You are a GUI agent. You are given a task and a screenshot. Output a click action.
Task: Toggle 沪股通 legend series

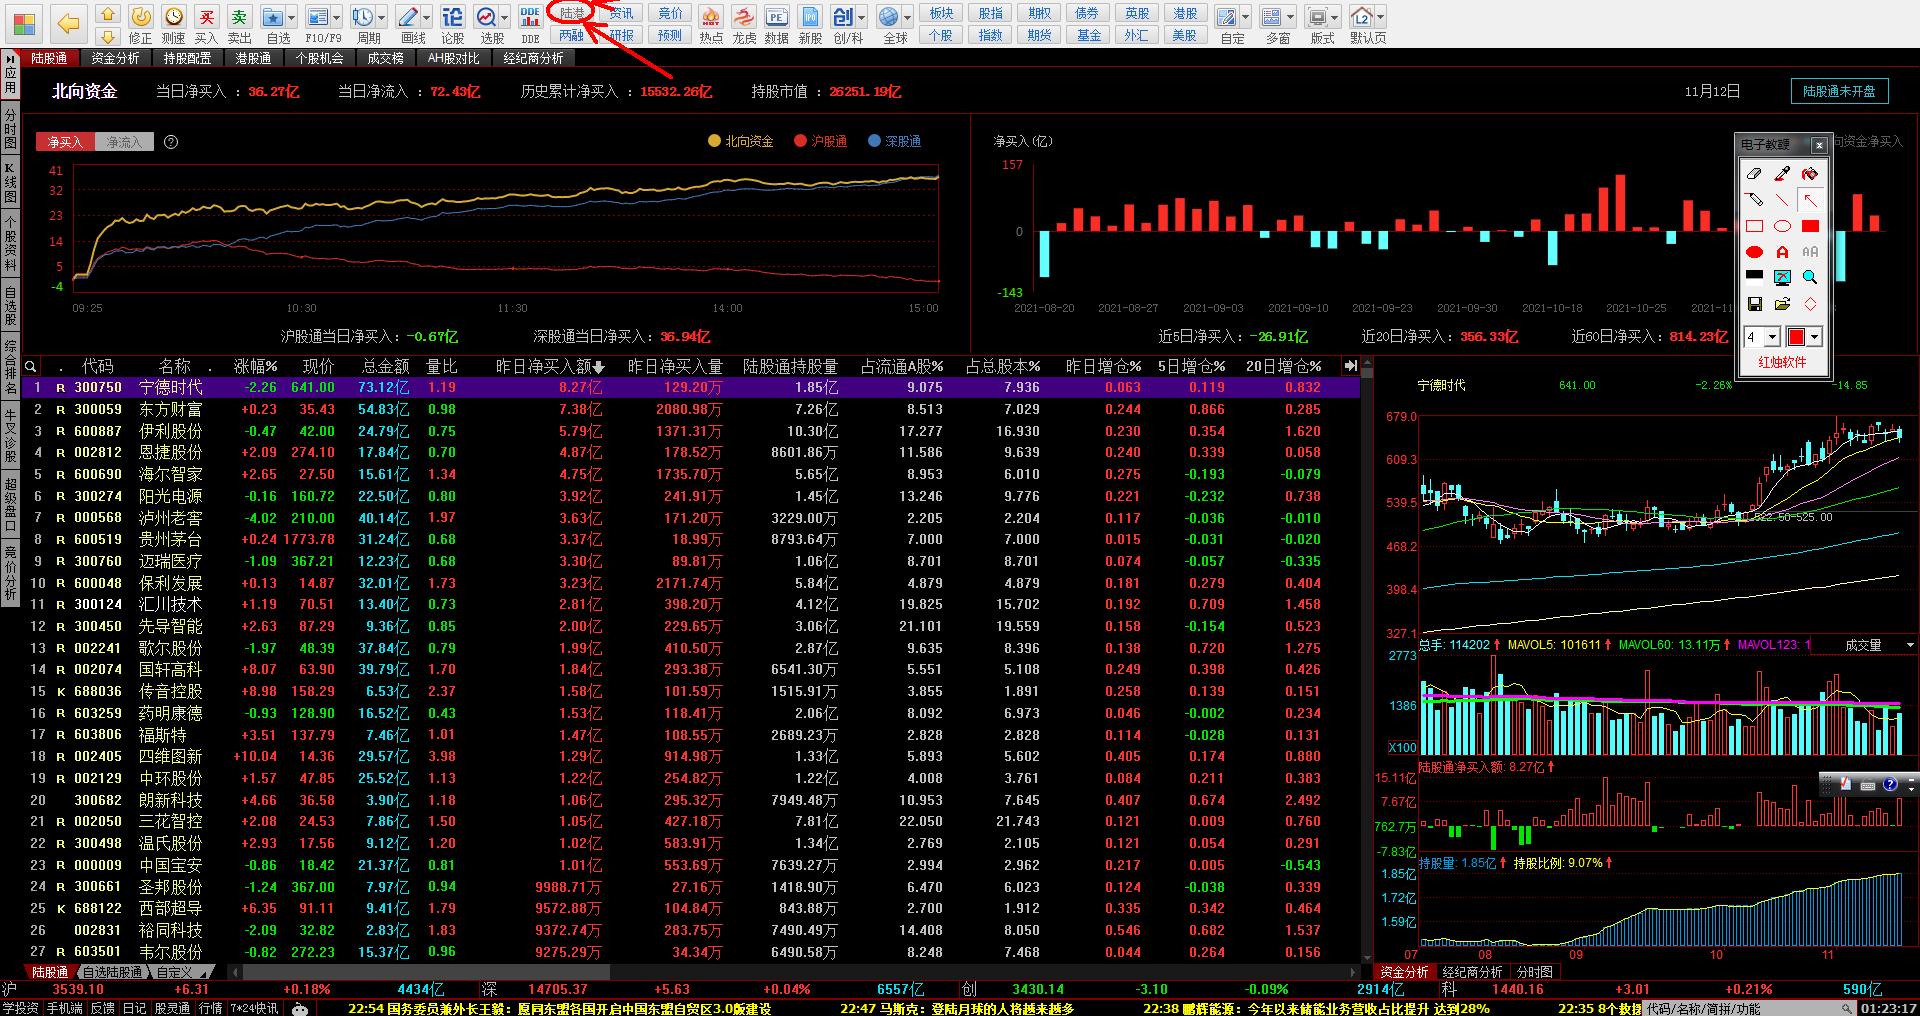click(821, 141)
